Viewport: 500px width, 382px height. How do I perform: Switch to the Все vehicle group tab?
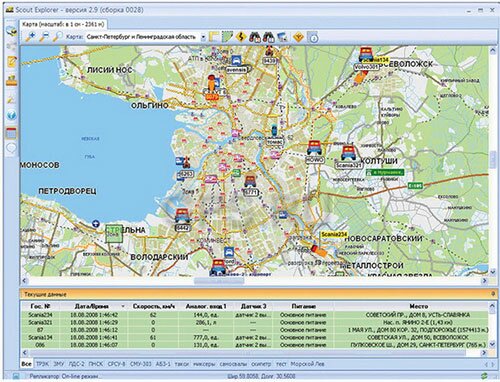click(26, 364)
